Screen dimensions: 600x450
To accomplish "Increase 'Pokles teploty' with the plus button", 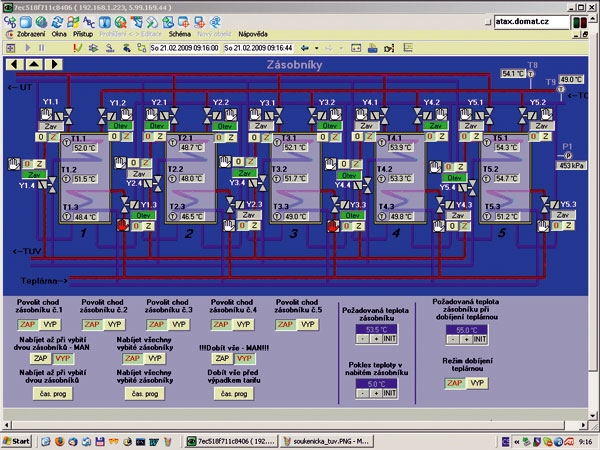I will 374,393.
